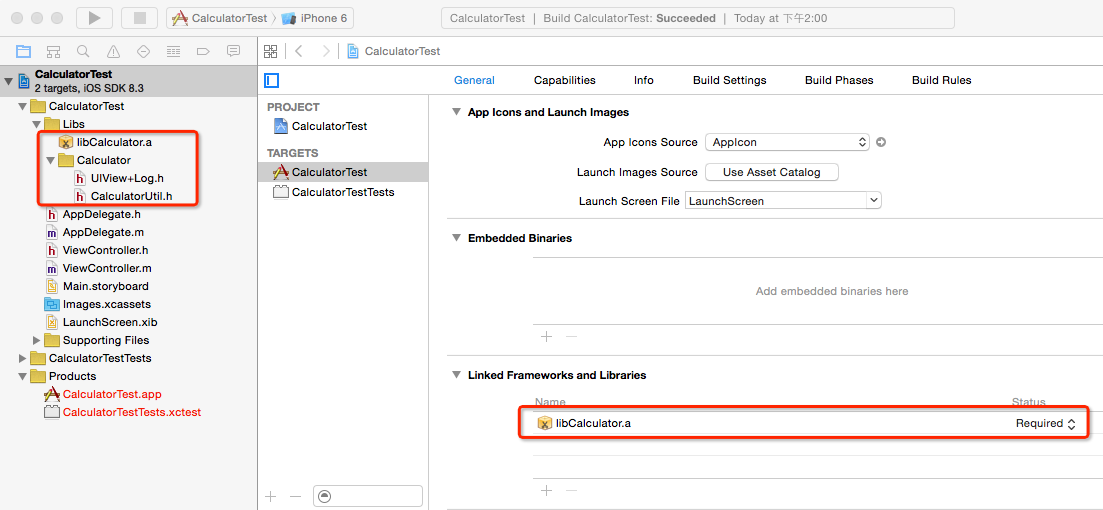Screen dimensions: 1103x510
Task: Click the related items grid icon
Action: 270,51
